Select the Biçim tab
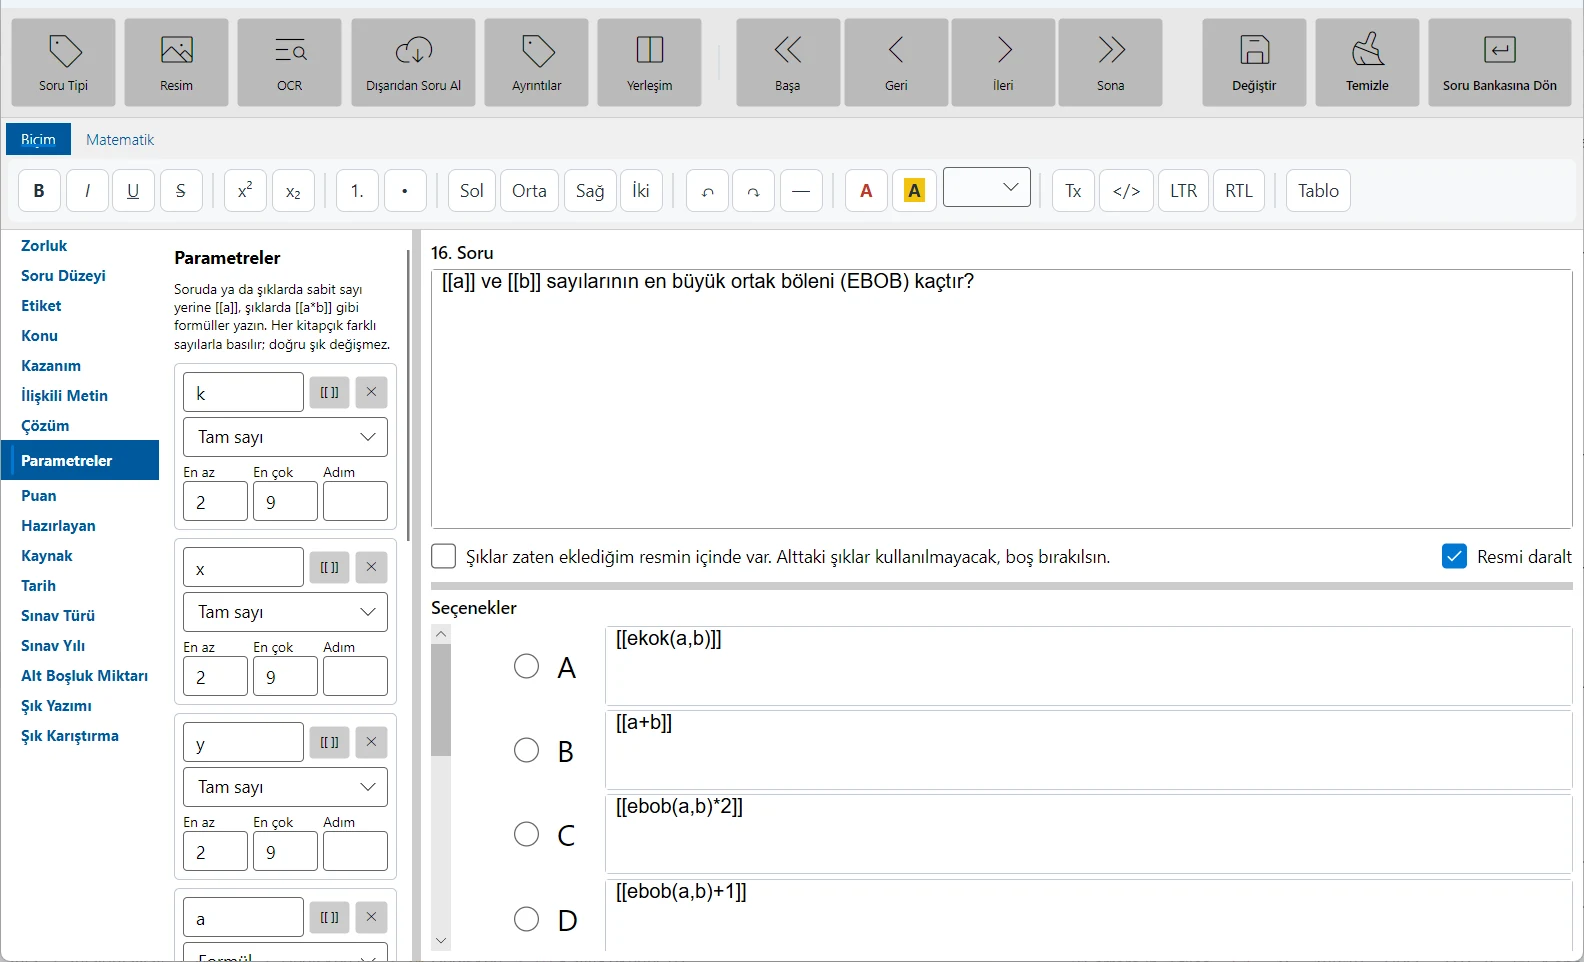Screen dimensions: 1584x962 (38, 139)
